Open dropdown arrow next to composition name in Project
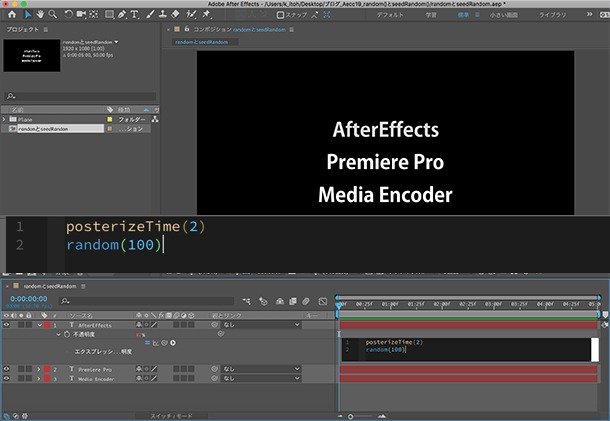Screen dimensions: 610x421 click(x=116, y=42)
